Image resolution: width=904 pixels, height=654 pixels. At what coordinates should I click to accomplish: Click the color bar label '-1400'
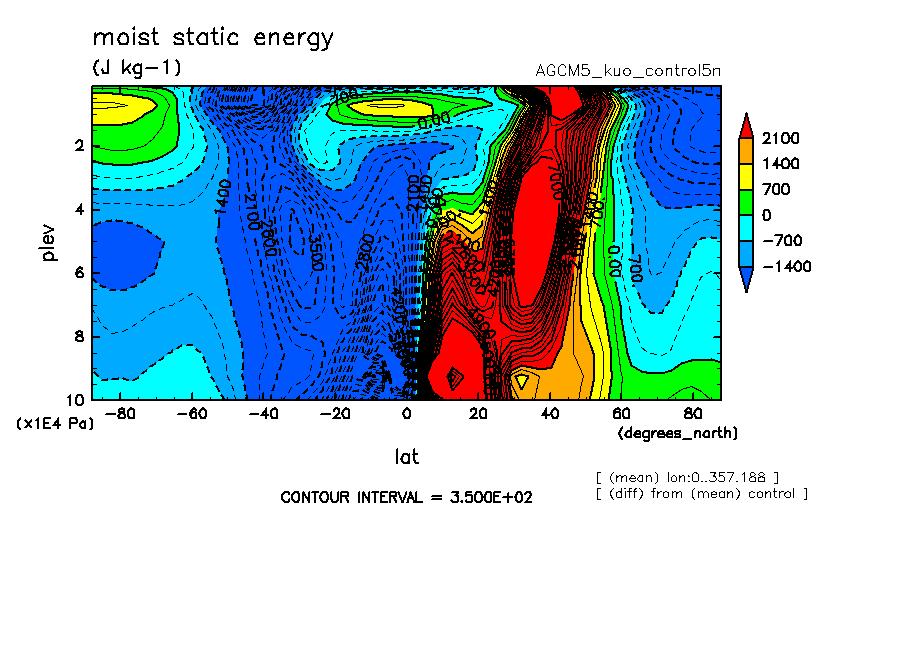(x=786, y=266)
